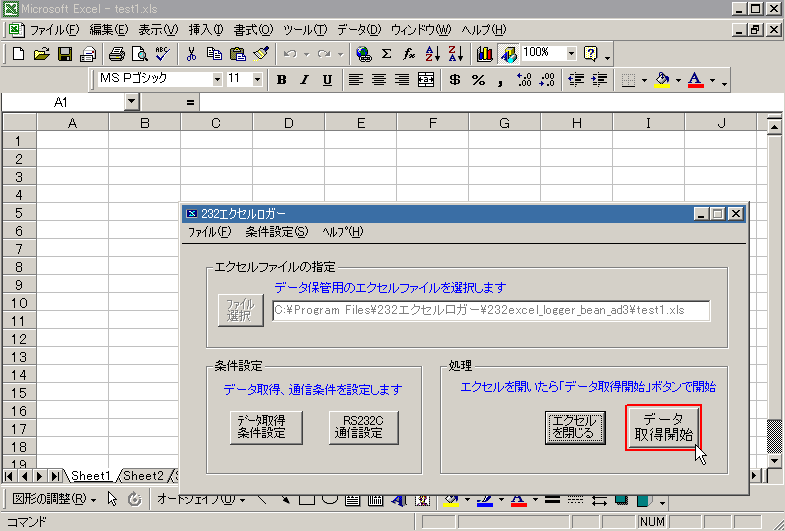The image size is (785, 531).
Task: Apply Currency style with dollar icon
Action: click(455, 80)
